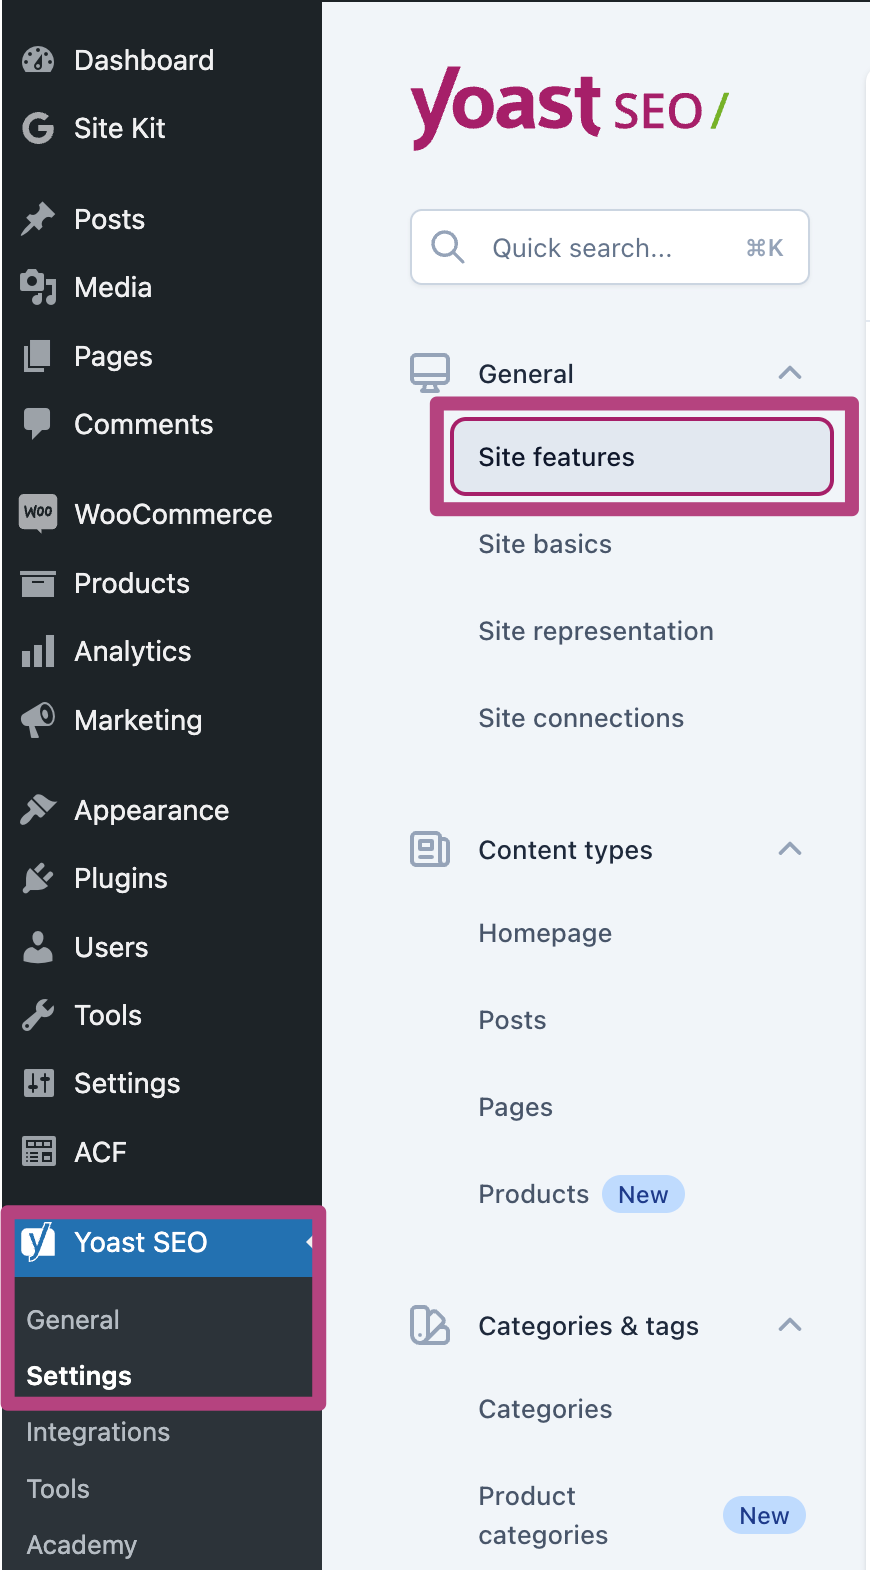Select Site representation menu item
Screen dimensions: 870x1570
tap(596, 631)
